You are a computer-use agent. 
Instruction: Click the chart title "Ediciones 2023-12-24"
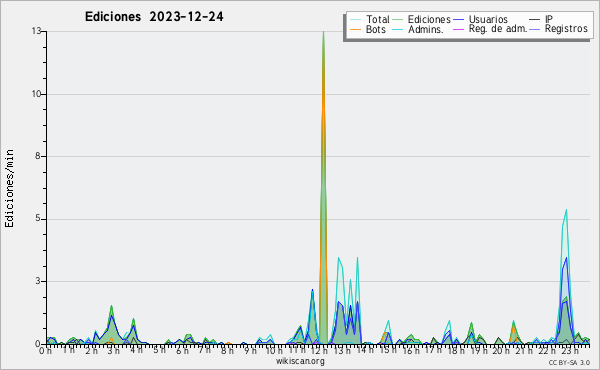(x=154, y=17)
